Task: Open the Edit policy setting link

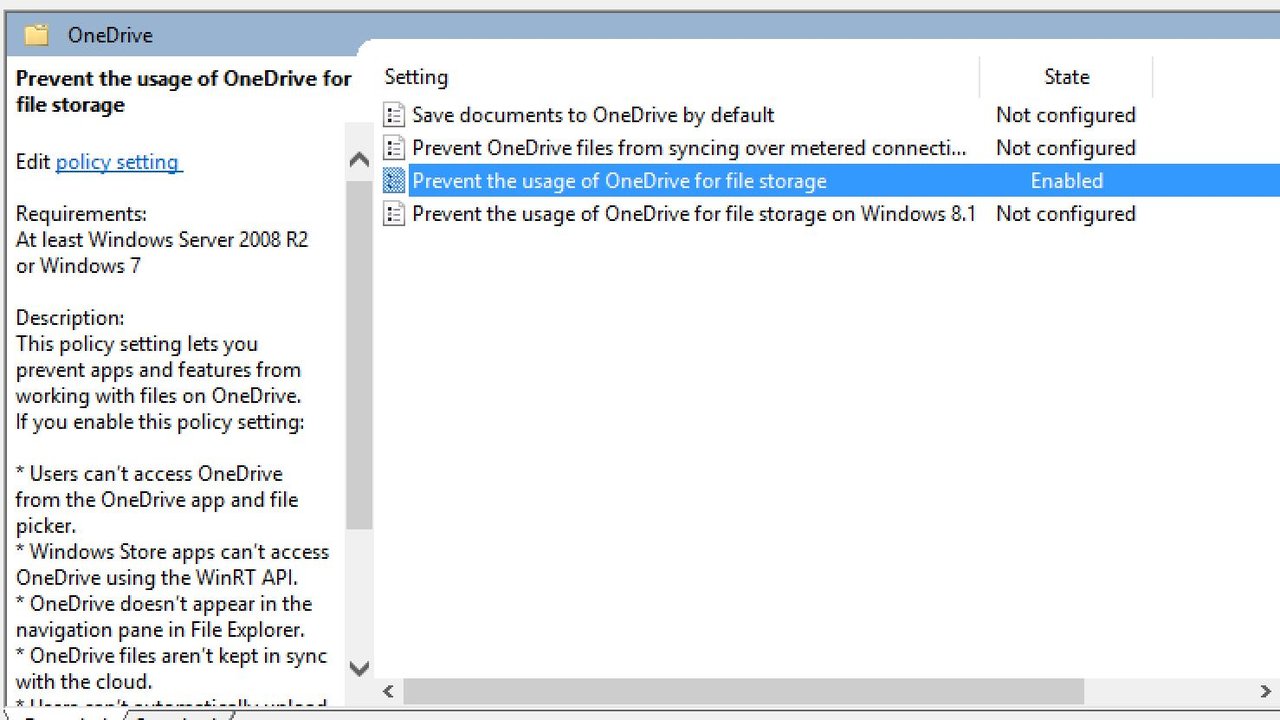Action: click(x=118, y=162)
